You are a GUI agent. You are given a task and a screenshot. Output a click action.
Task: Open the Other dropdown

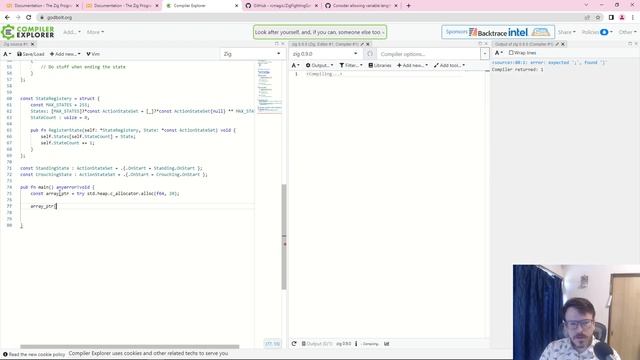[x=627, y=32]
